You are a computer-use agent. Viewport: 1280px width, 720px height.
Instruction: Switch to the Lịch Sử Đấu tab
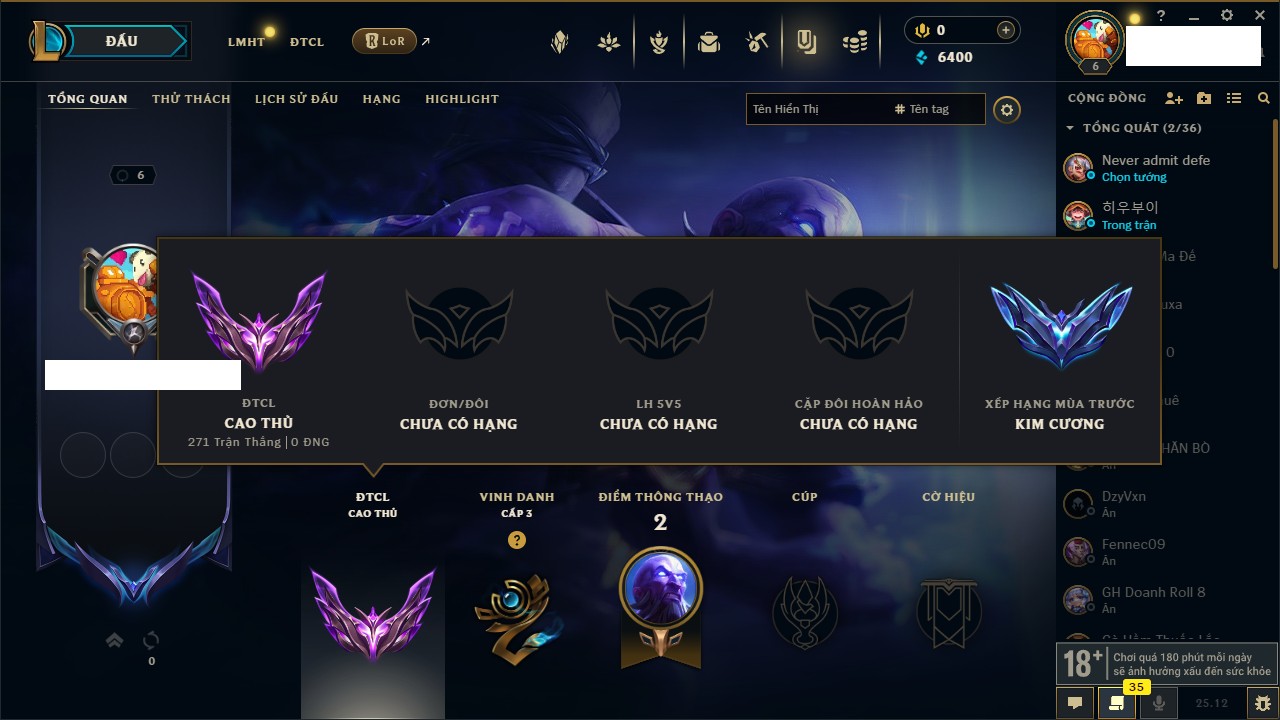pyautogui.click(x=296, y=99)
